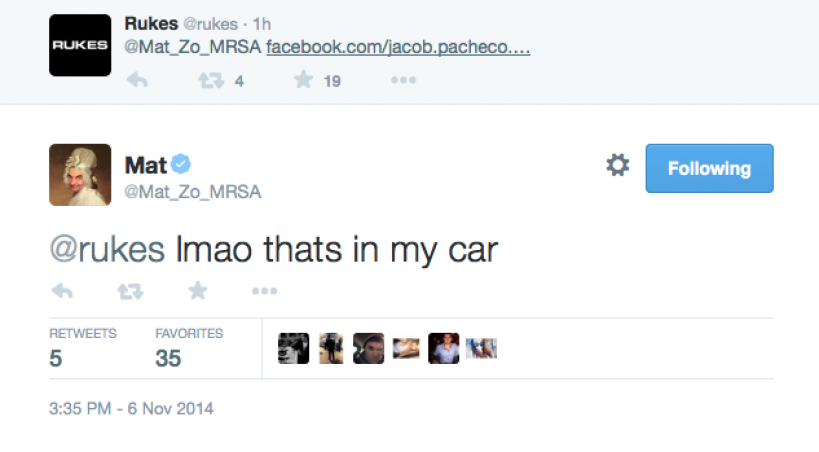The height and width of the screenshot is (452, 819).
Task: Retweet the Rukes tweet
Action: (209, 81)
